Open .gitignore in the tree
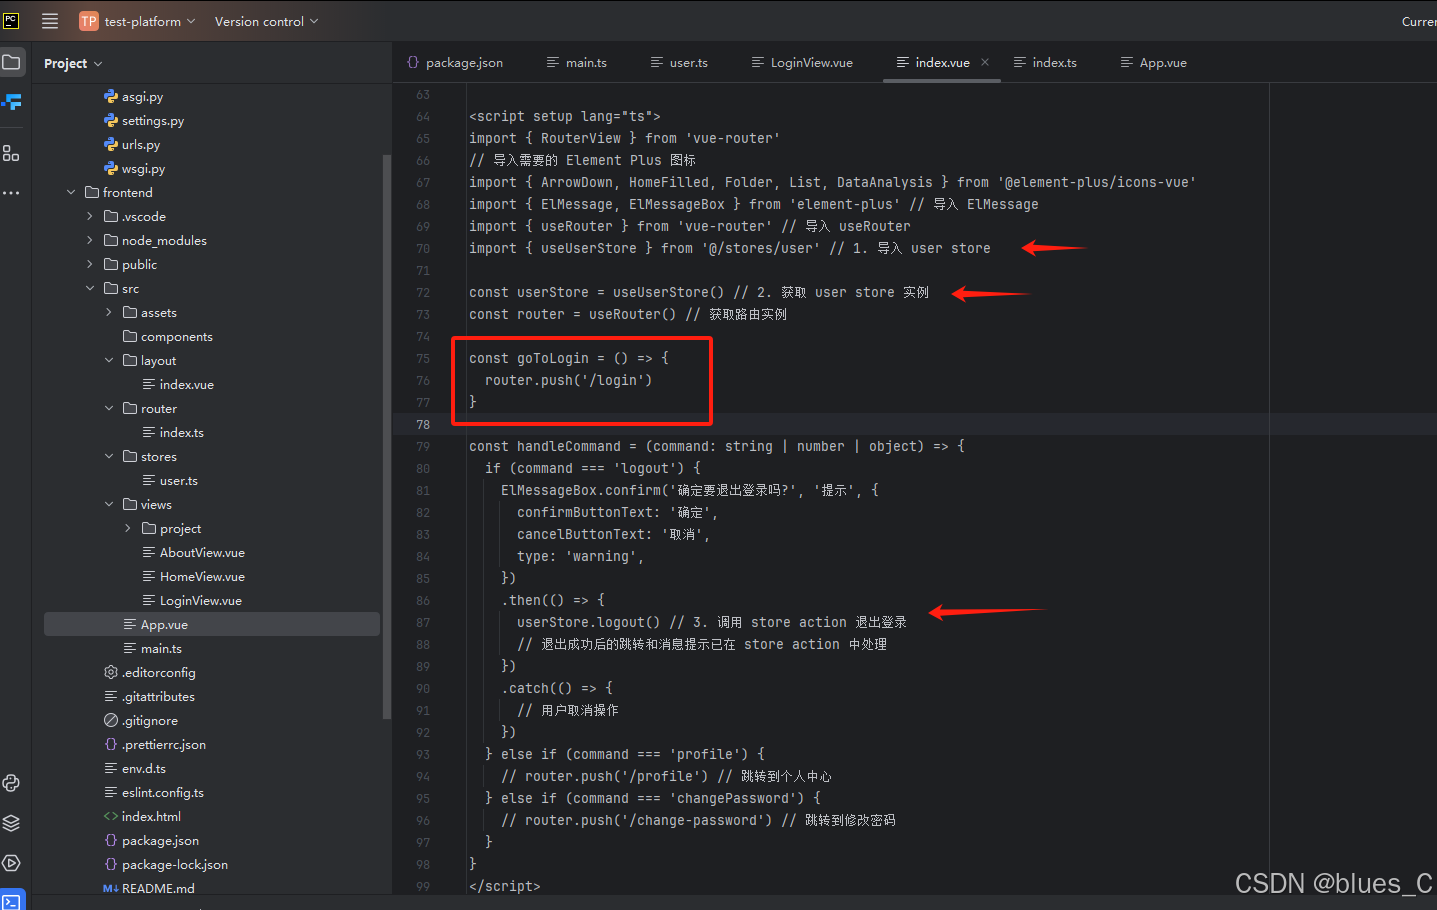The height and width of the screenshot is (910, 1437). [x=141, y=720]
